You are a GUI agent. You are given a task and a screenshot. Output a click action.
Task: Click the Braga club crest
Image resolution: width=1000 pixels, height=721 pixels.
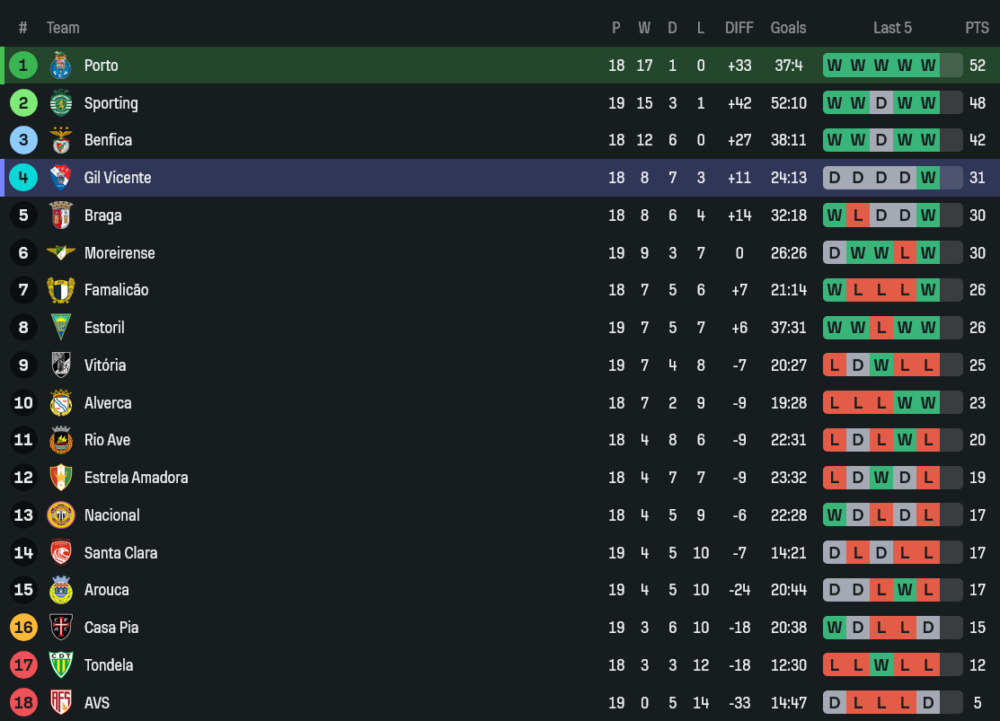click(x=61, y=215)
